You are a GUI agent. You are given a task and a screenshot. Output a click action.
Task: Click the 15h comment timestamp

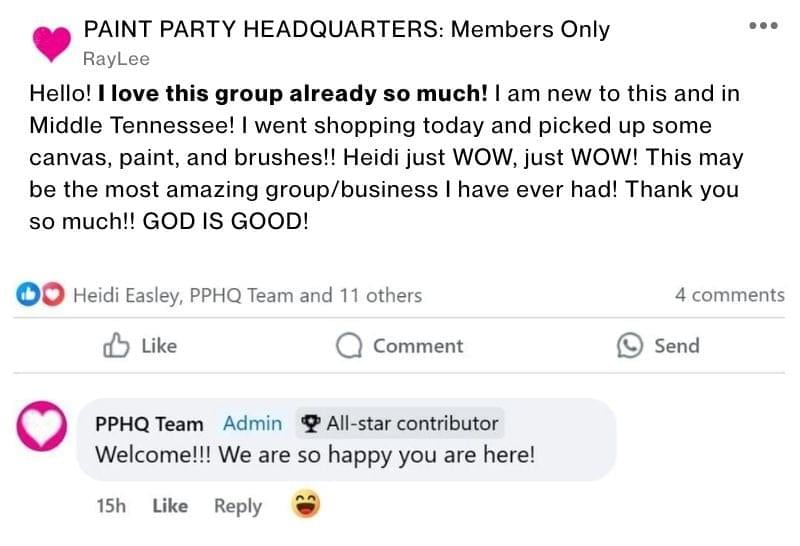tap(110, 506)
